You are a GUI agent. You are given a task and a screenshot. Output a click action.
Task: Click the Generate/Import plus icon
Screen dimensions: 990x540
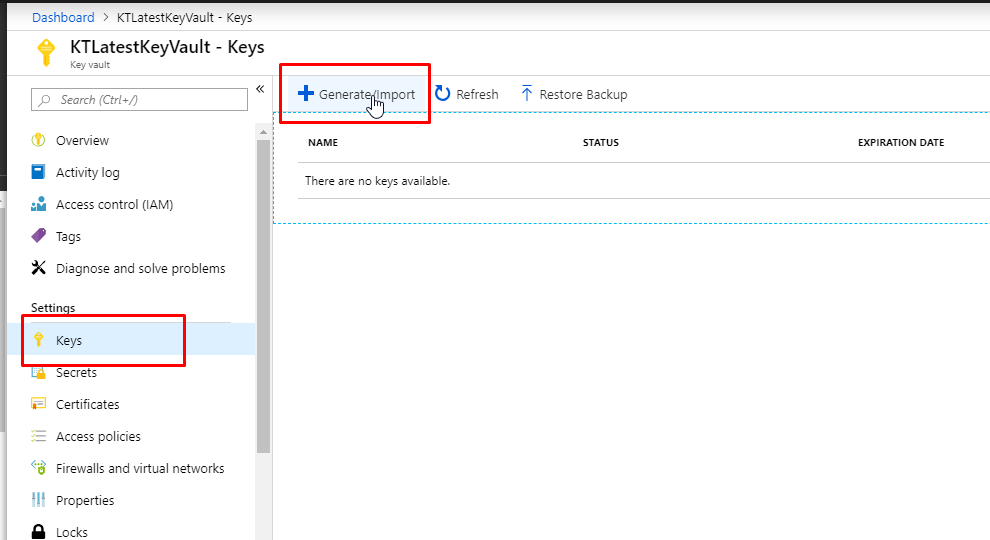306,93
